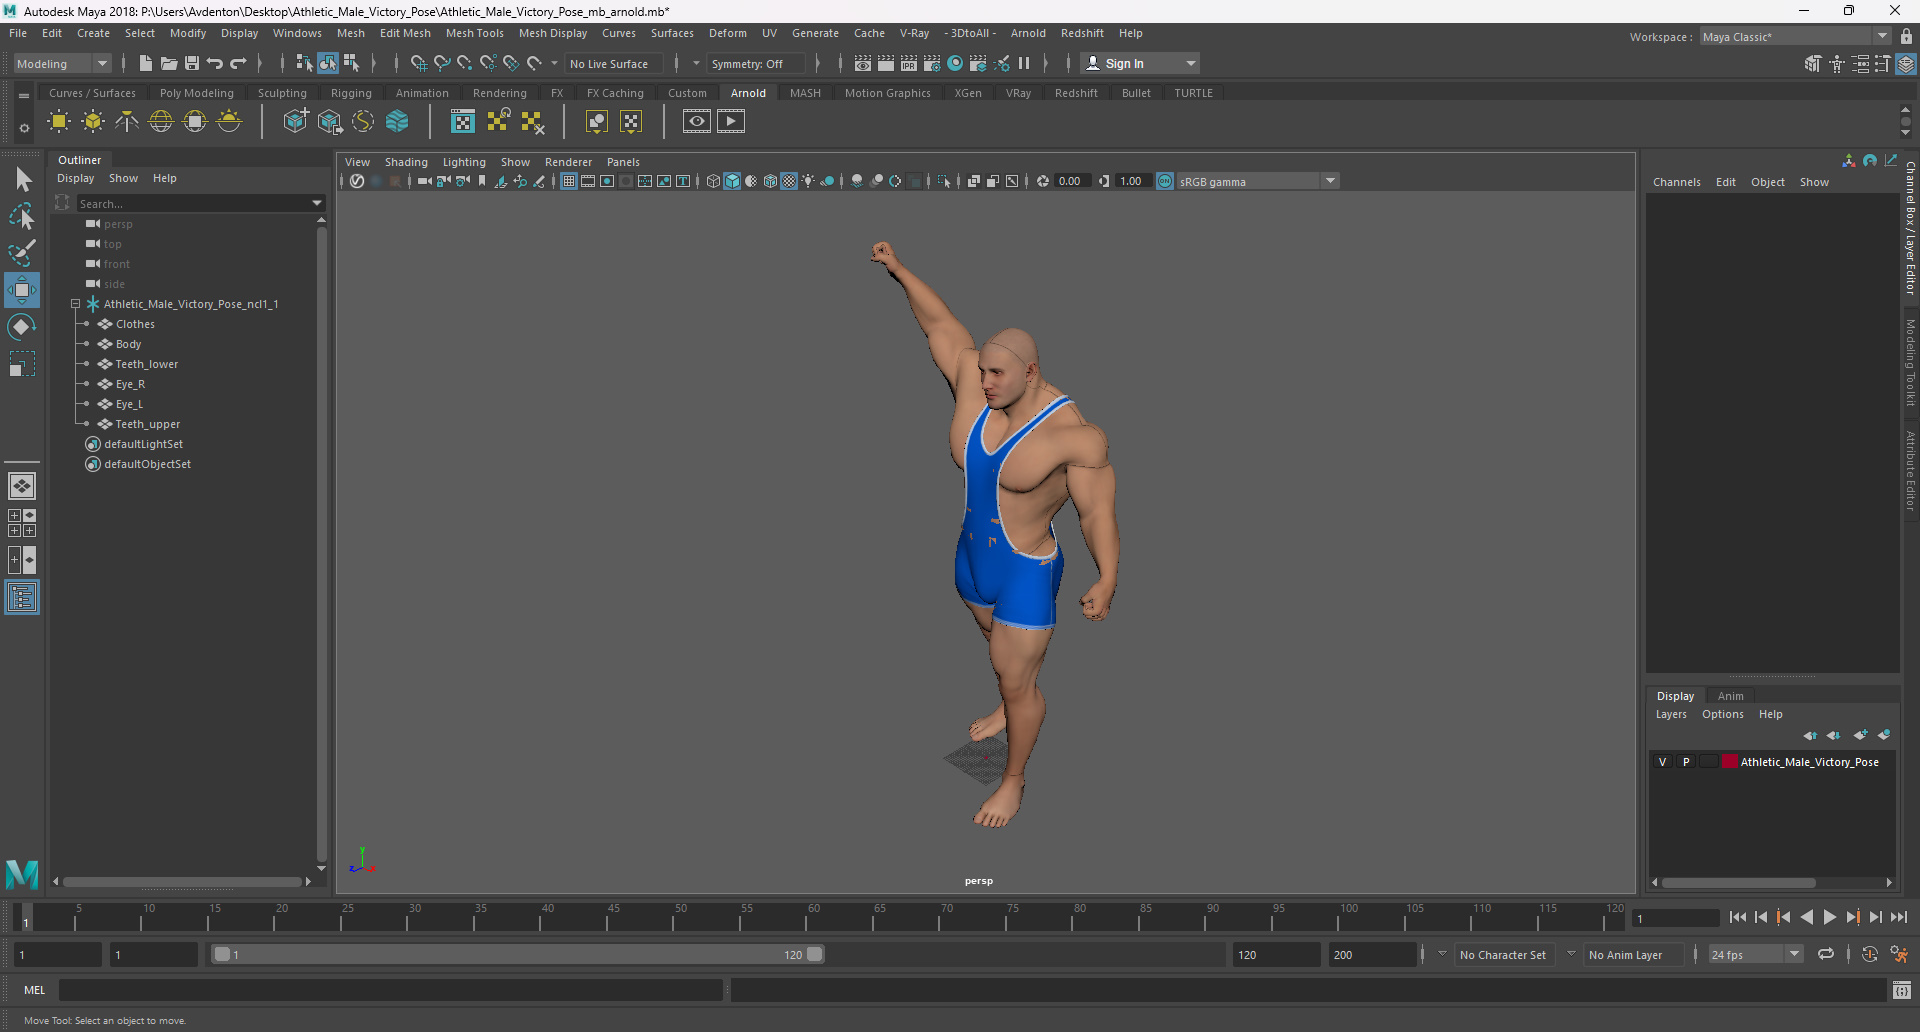The image size is (1920, 1032).
Task: Activate the Rotate tool in toolbox
Action: click(22, 327)
